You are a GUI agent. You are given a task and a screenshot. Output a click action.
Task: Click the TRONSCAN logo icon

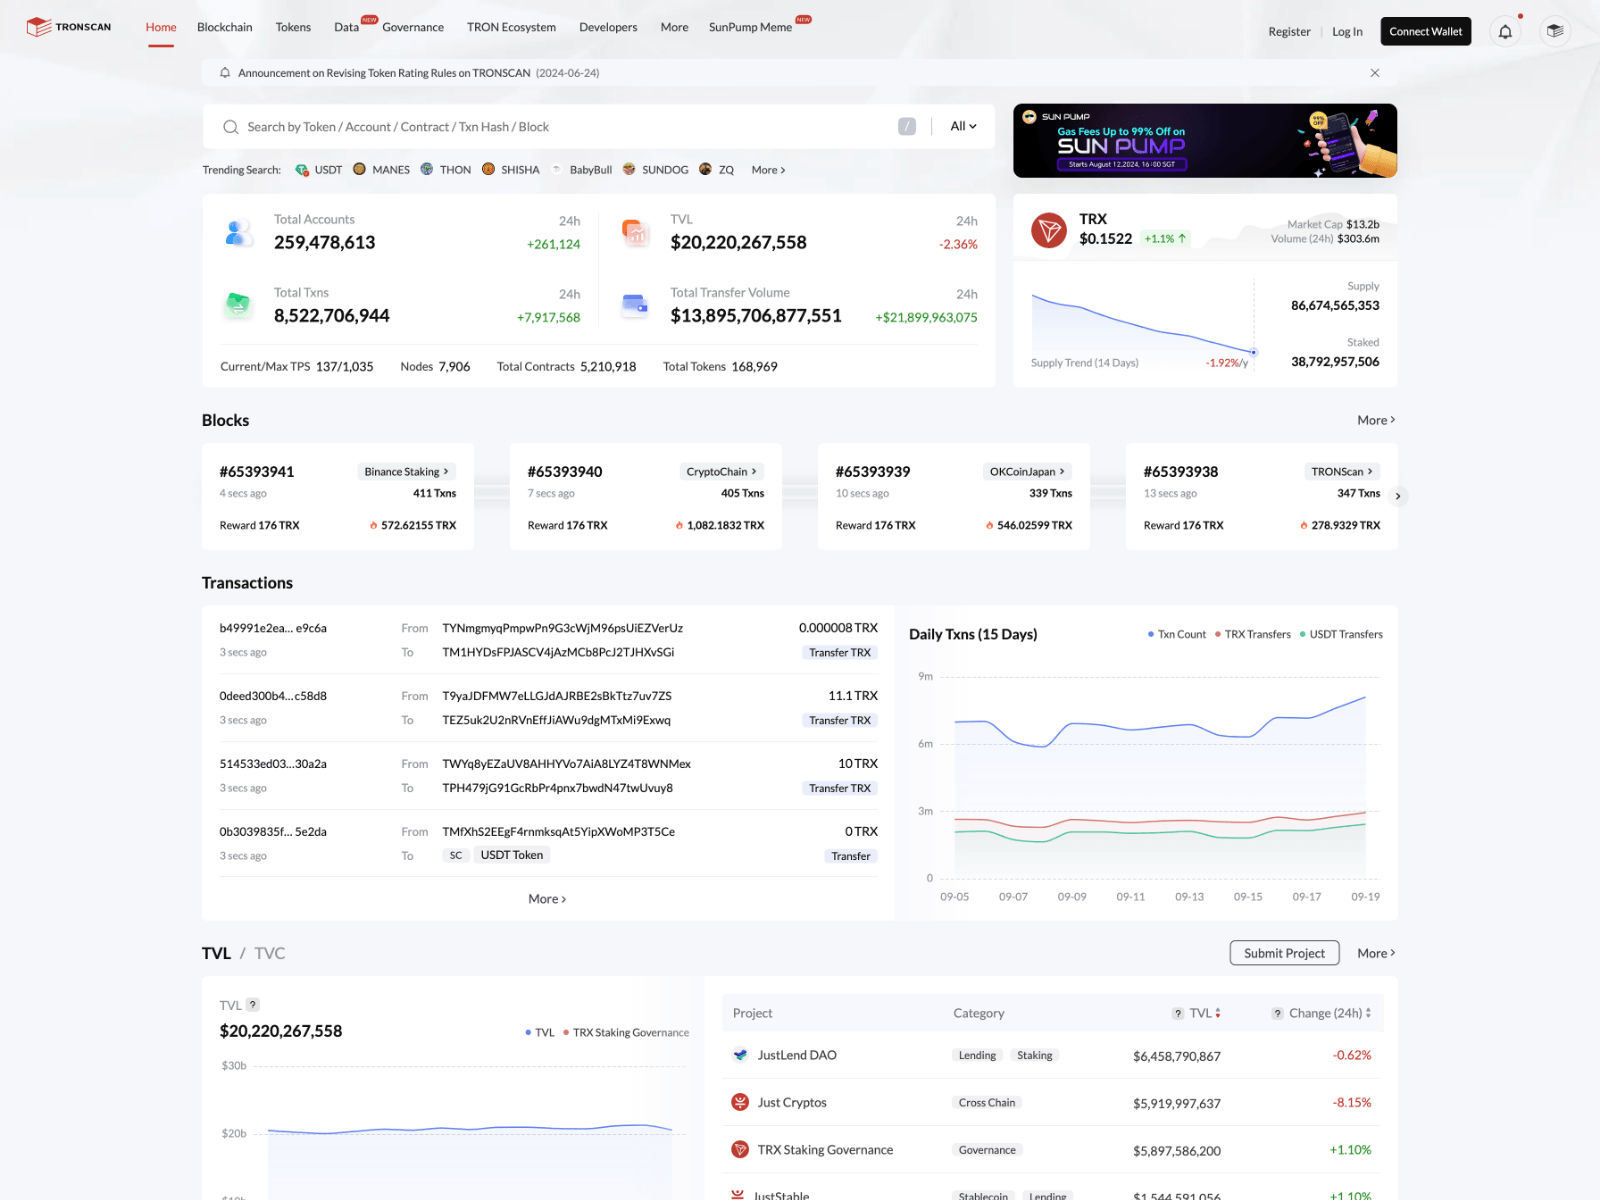pyautogui.click(x=39, y=27)
